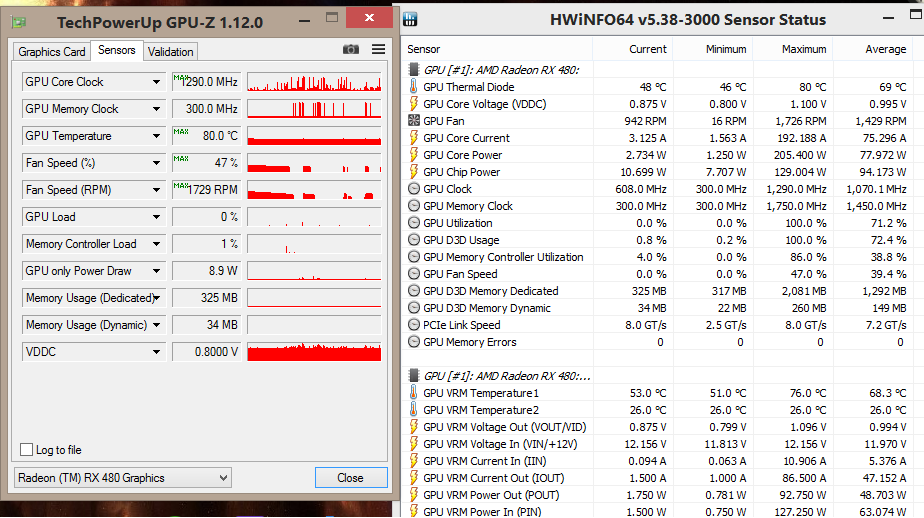Click the fan icon beside GPU Fan

coord(414,121)
